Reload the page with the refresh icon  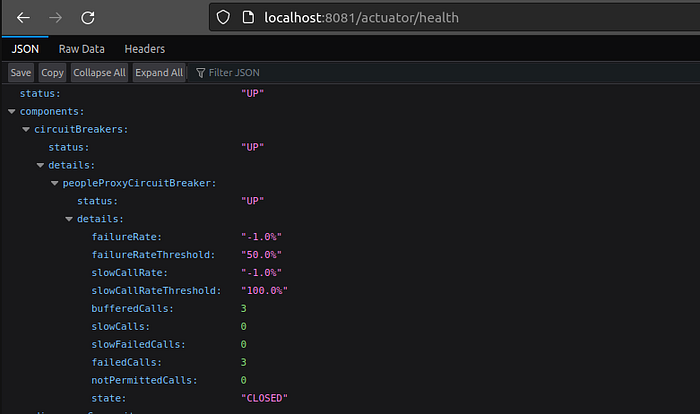click(88, 18)
